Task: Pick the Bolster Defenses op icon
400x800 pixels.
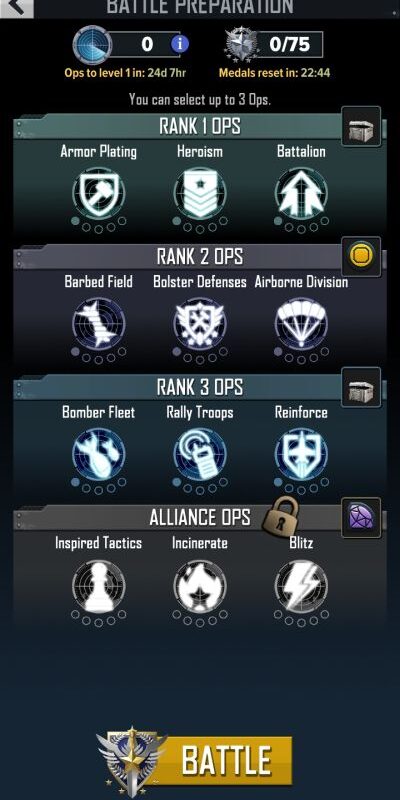Action: click(x=200, y=323)
